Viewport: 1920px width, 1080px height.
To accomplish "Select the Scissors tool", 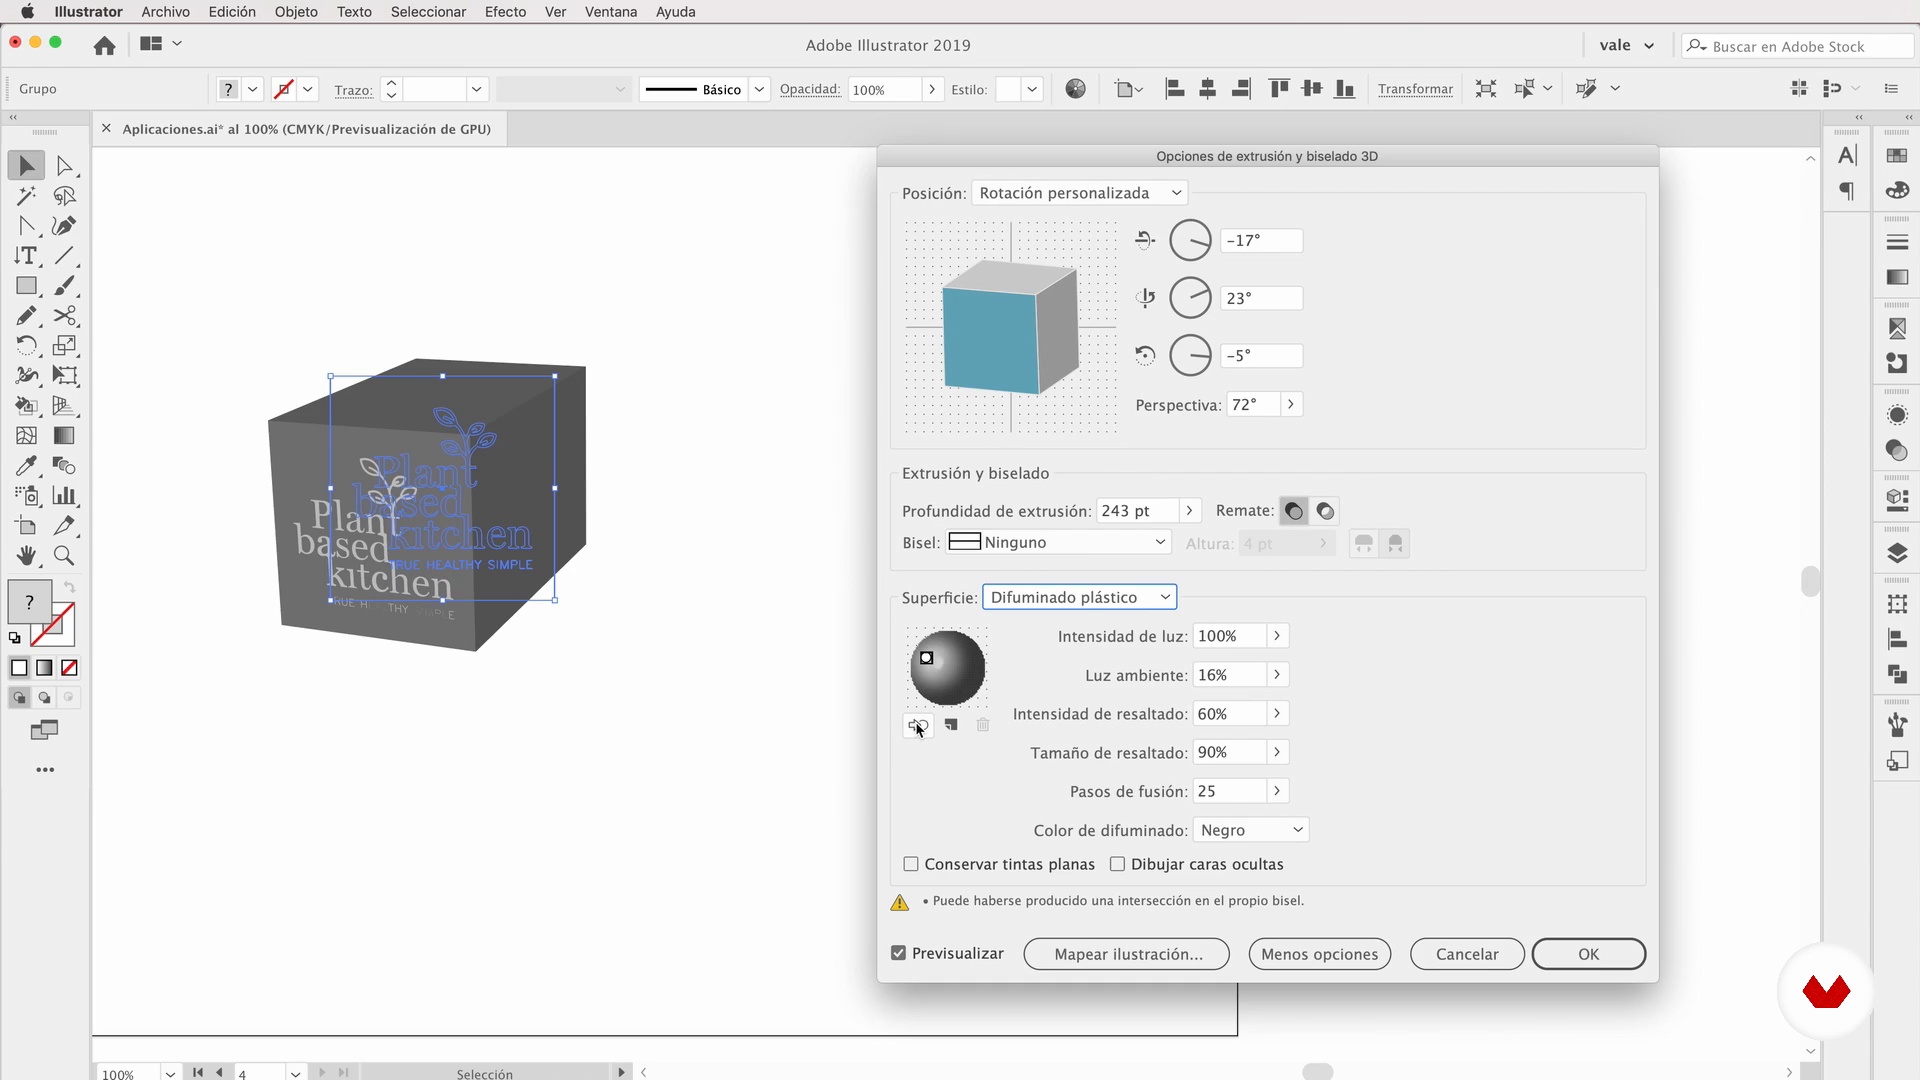I will [65, 316].
